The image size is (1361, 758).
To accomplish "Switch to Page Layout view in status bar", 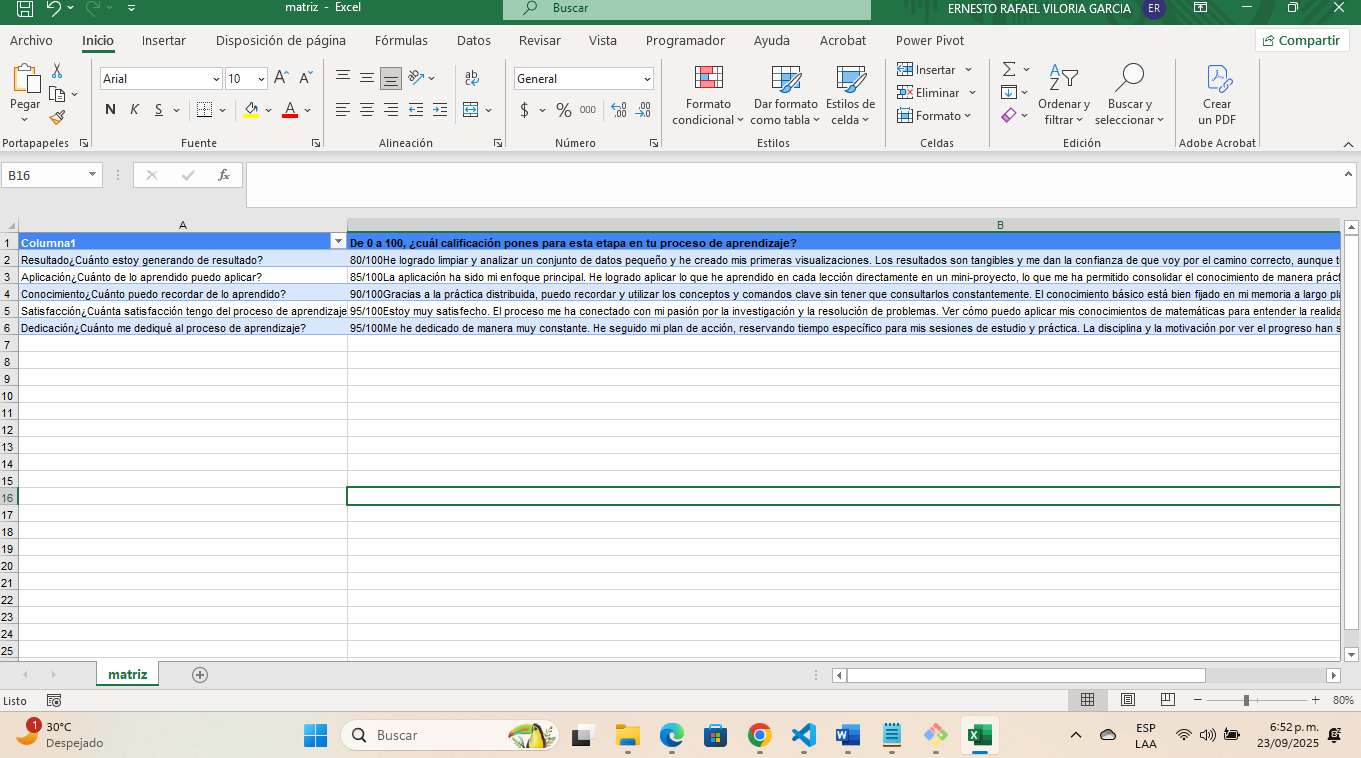I will click(x=1127, y=700).
